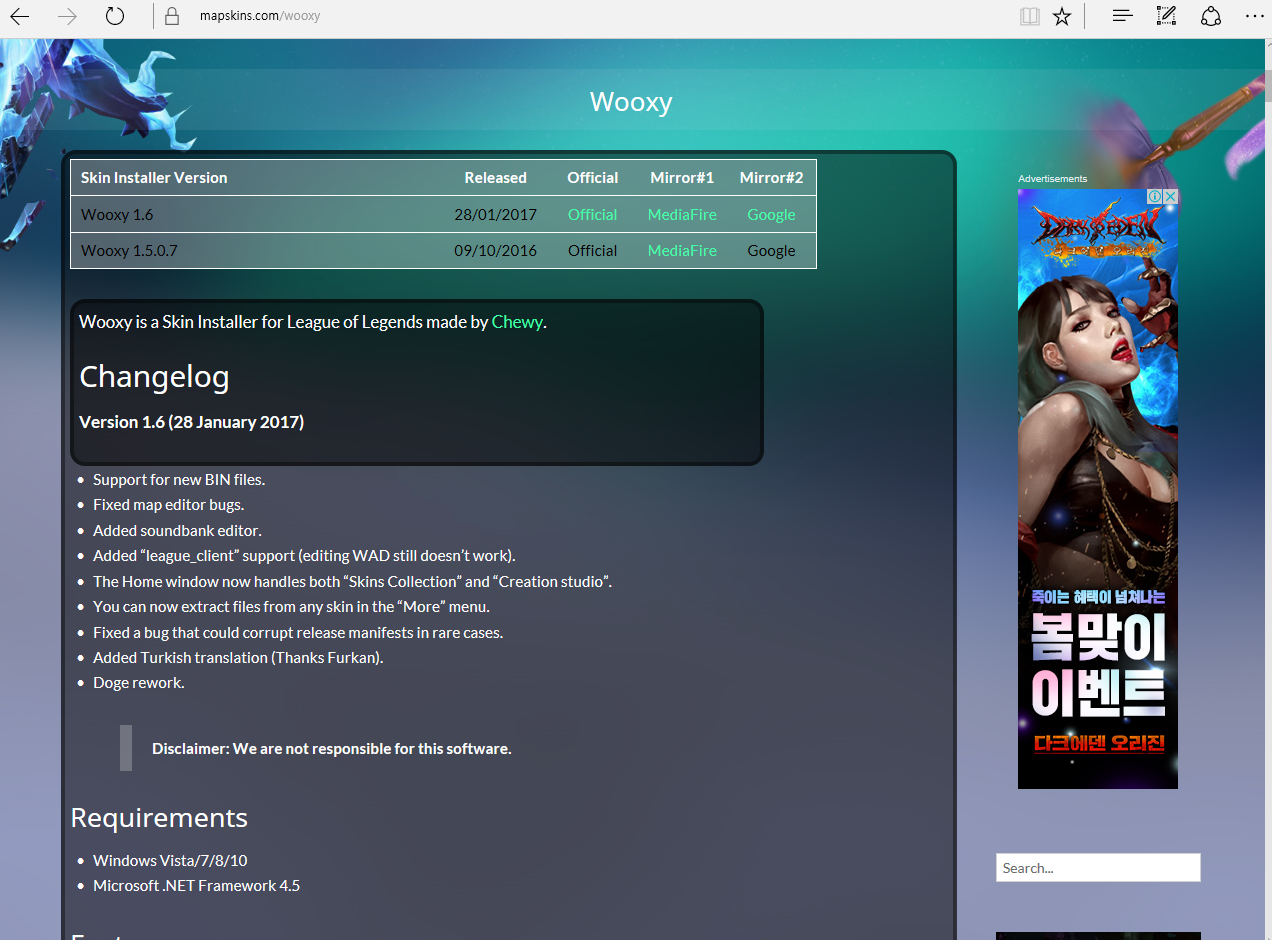Click the Home window changelog item
The height and width of the screenshot is (940, 1272).
pyautogui.click(x=352, y=581)
